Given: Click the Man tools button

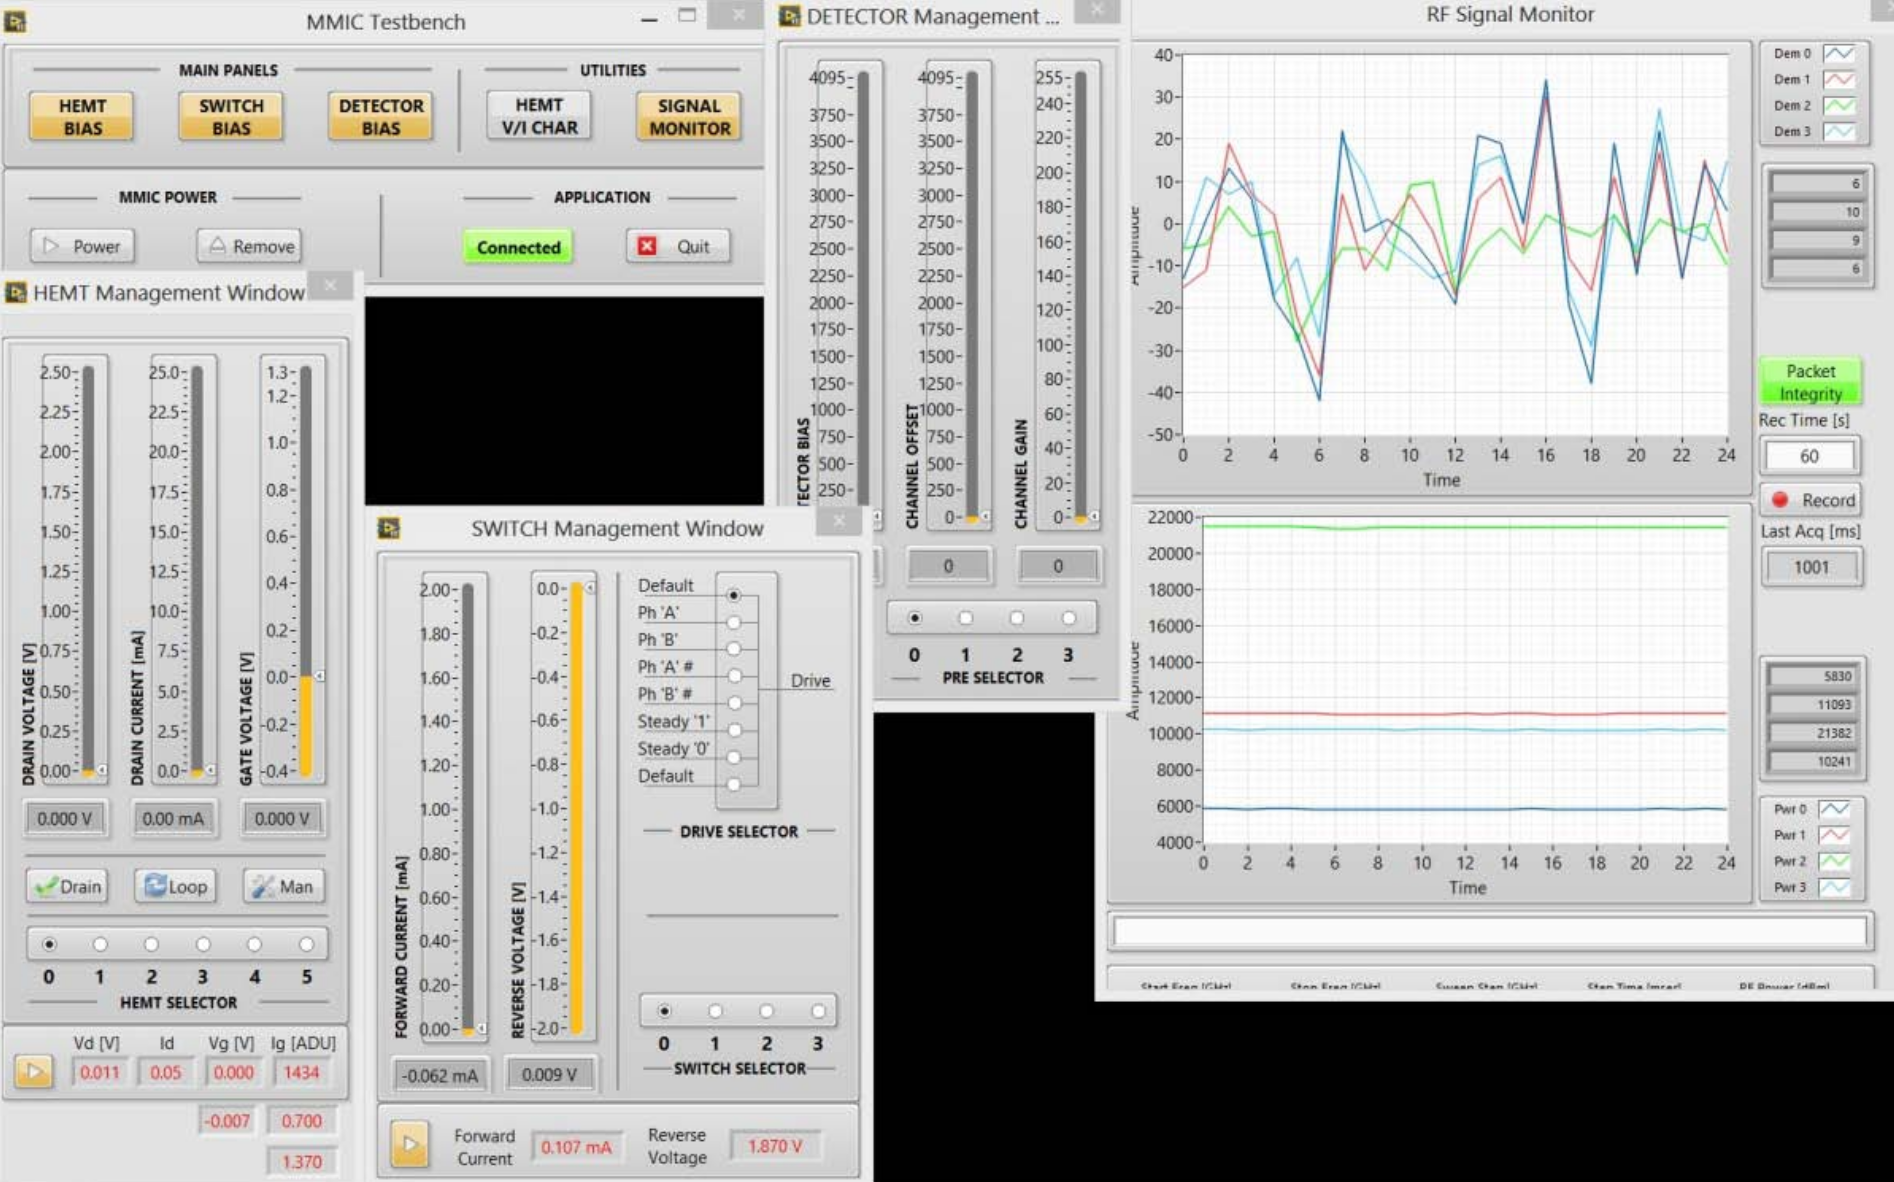Looking at the screenshot, I should tap(283, 886).
